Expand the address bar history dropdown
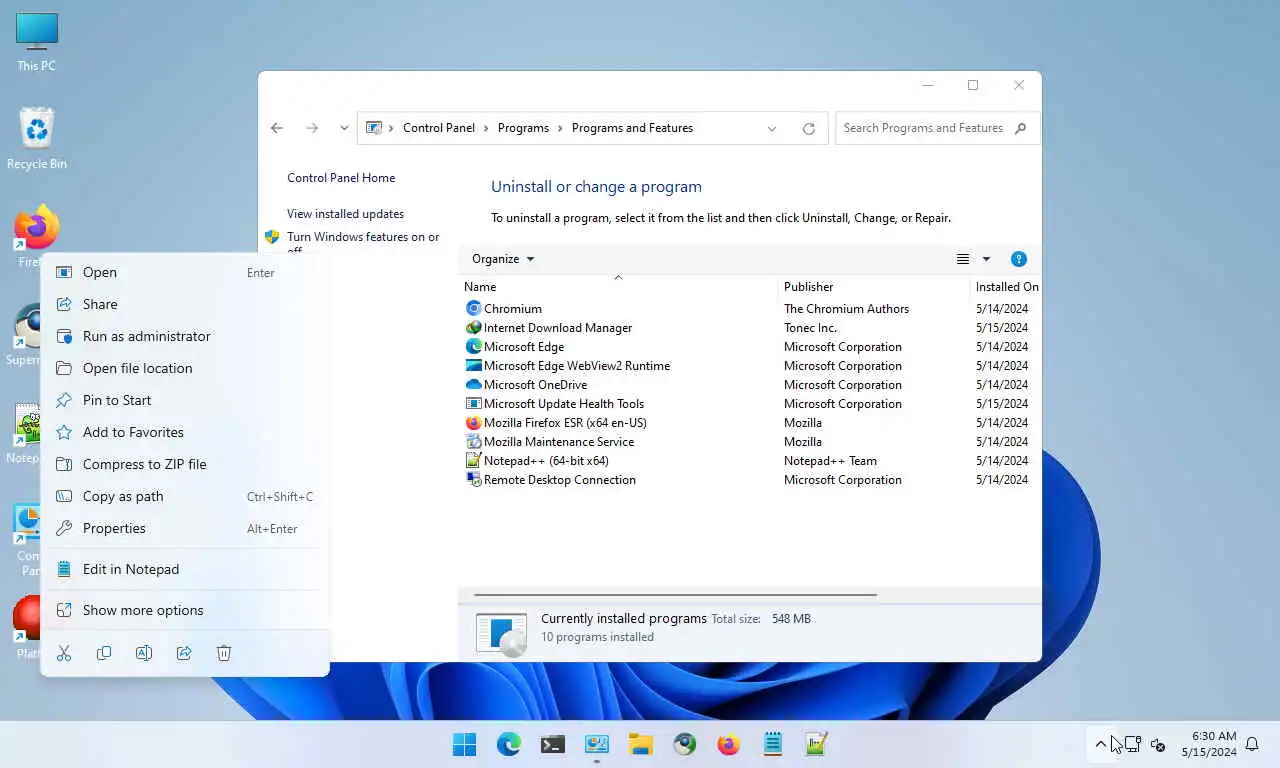Image resolution: width=1280 pixels, height=768 pixels. click(772, 128)
